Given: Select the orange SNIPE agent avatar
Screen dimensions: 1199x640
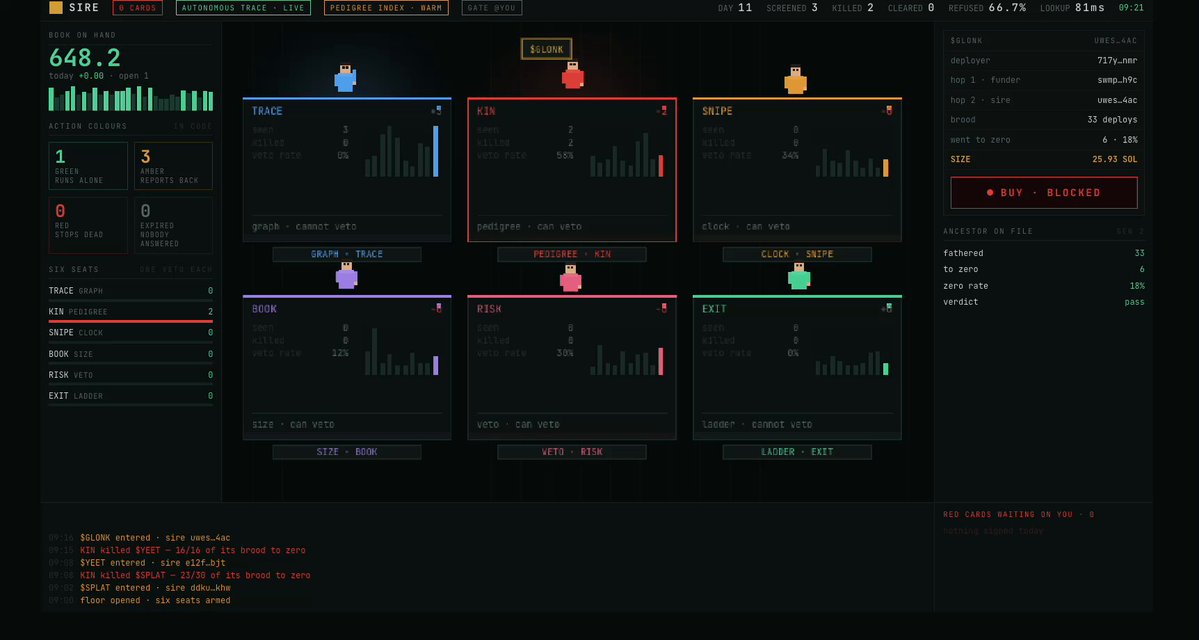Looking at the screenshot, I should coord(795,80).
